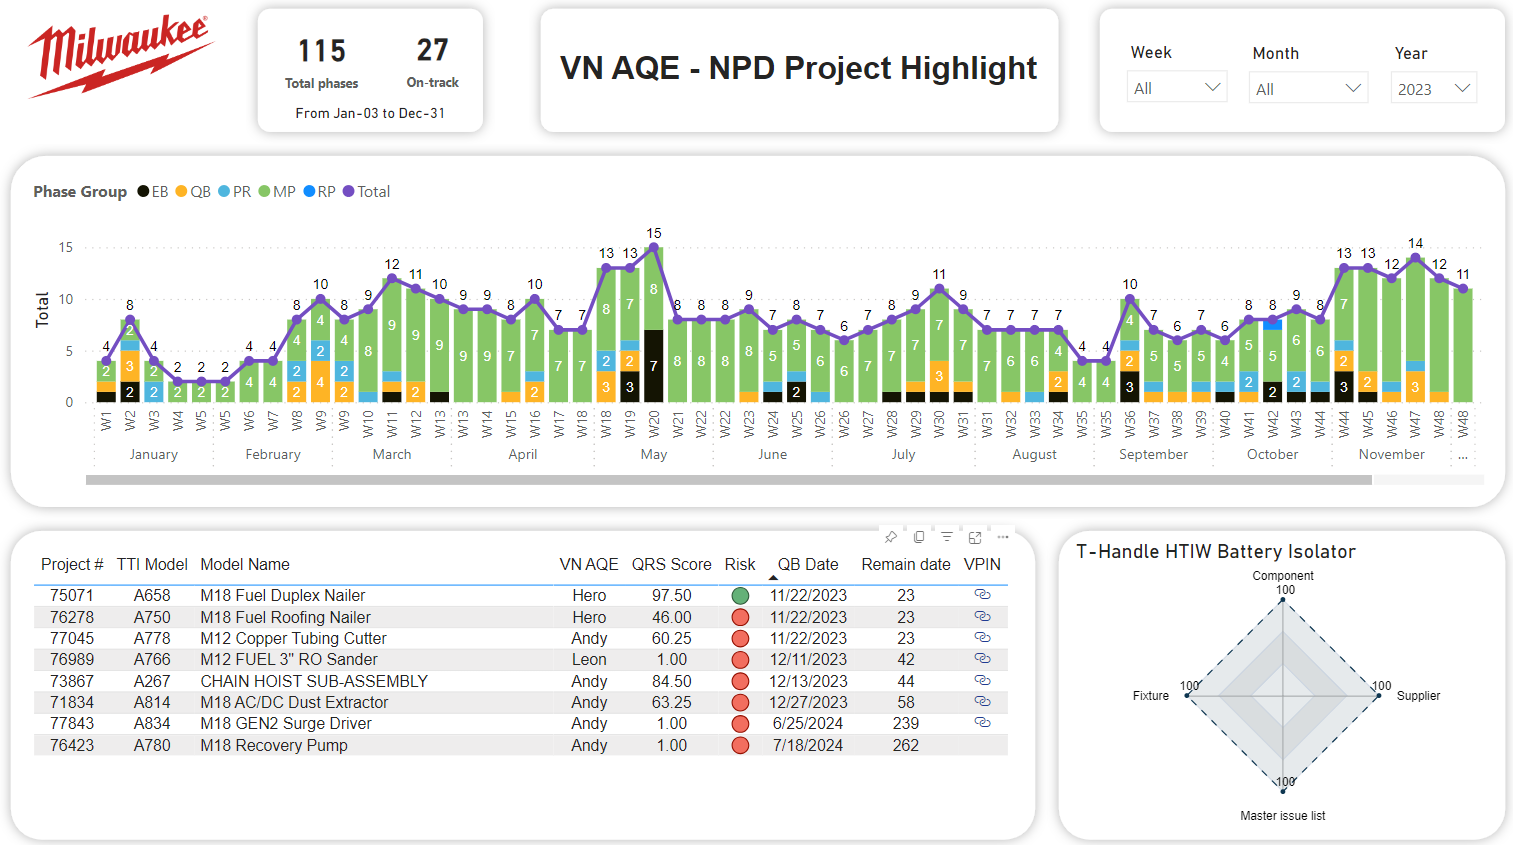Highlight the RP phase group in legend
The width and height of the screenshot is (1513, 845).
(x=319, y=191)
